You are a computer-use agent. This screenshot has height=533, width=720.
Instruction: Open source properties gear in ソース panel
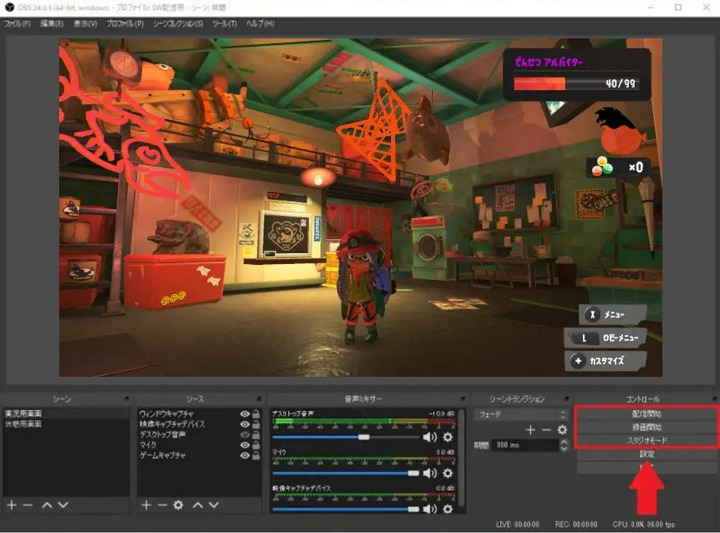click(x=178, y=505)
